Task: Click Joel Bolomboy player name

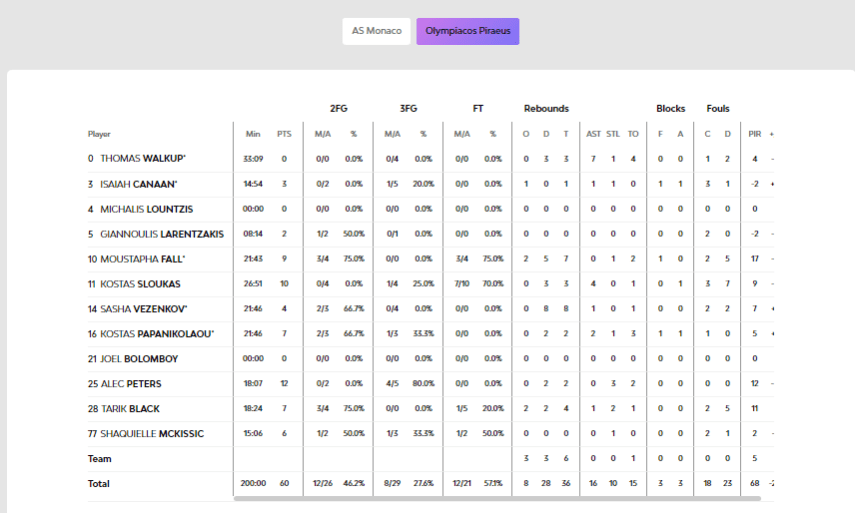Action: 139,359
